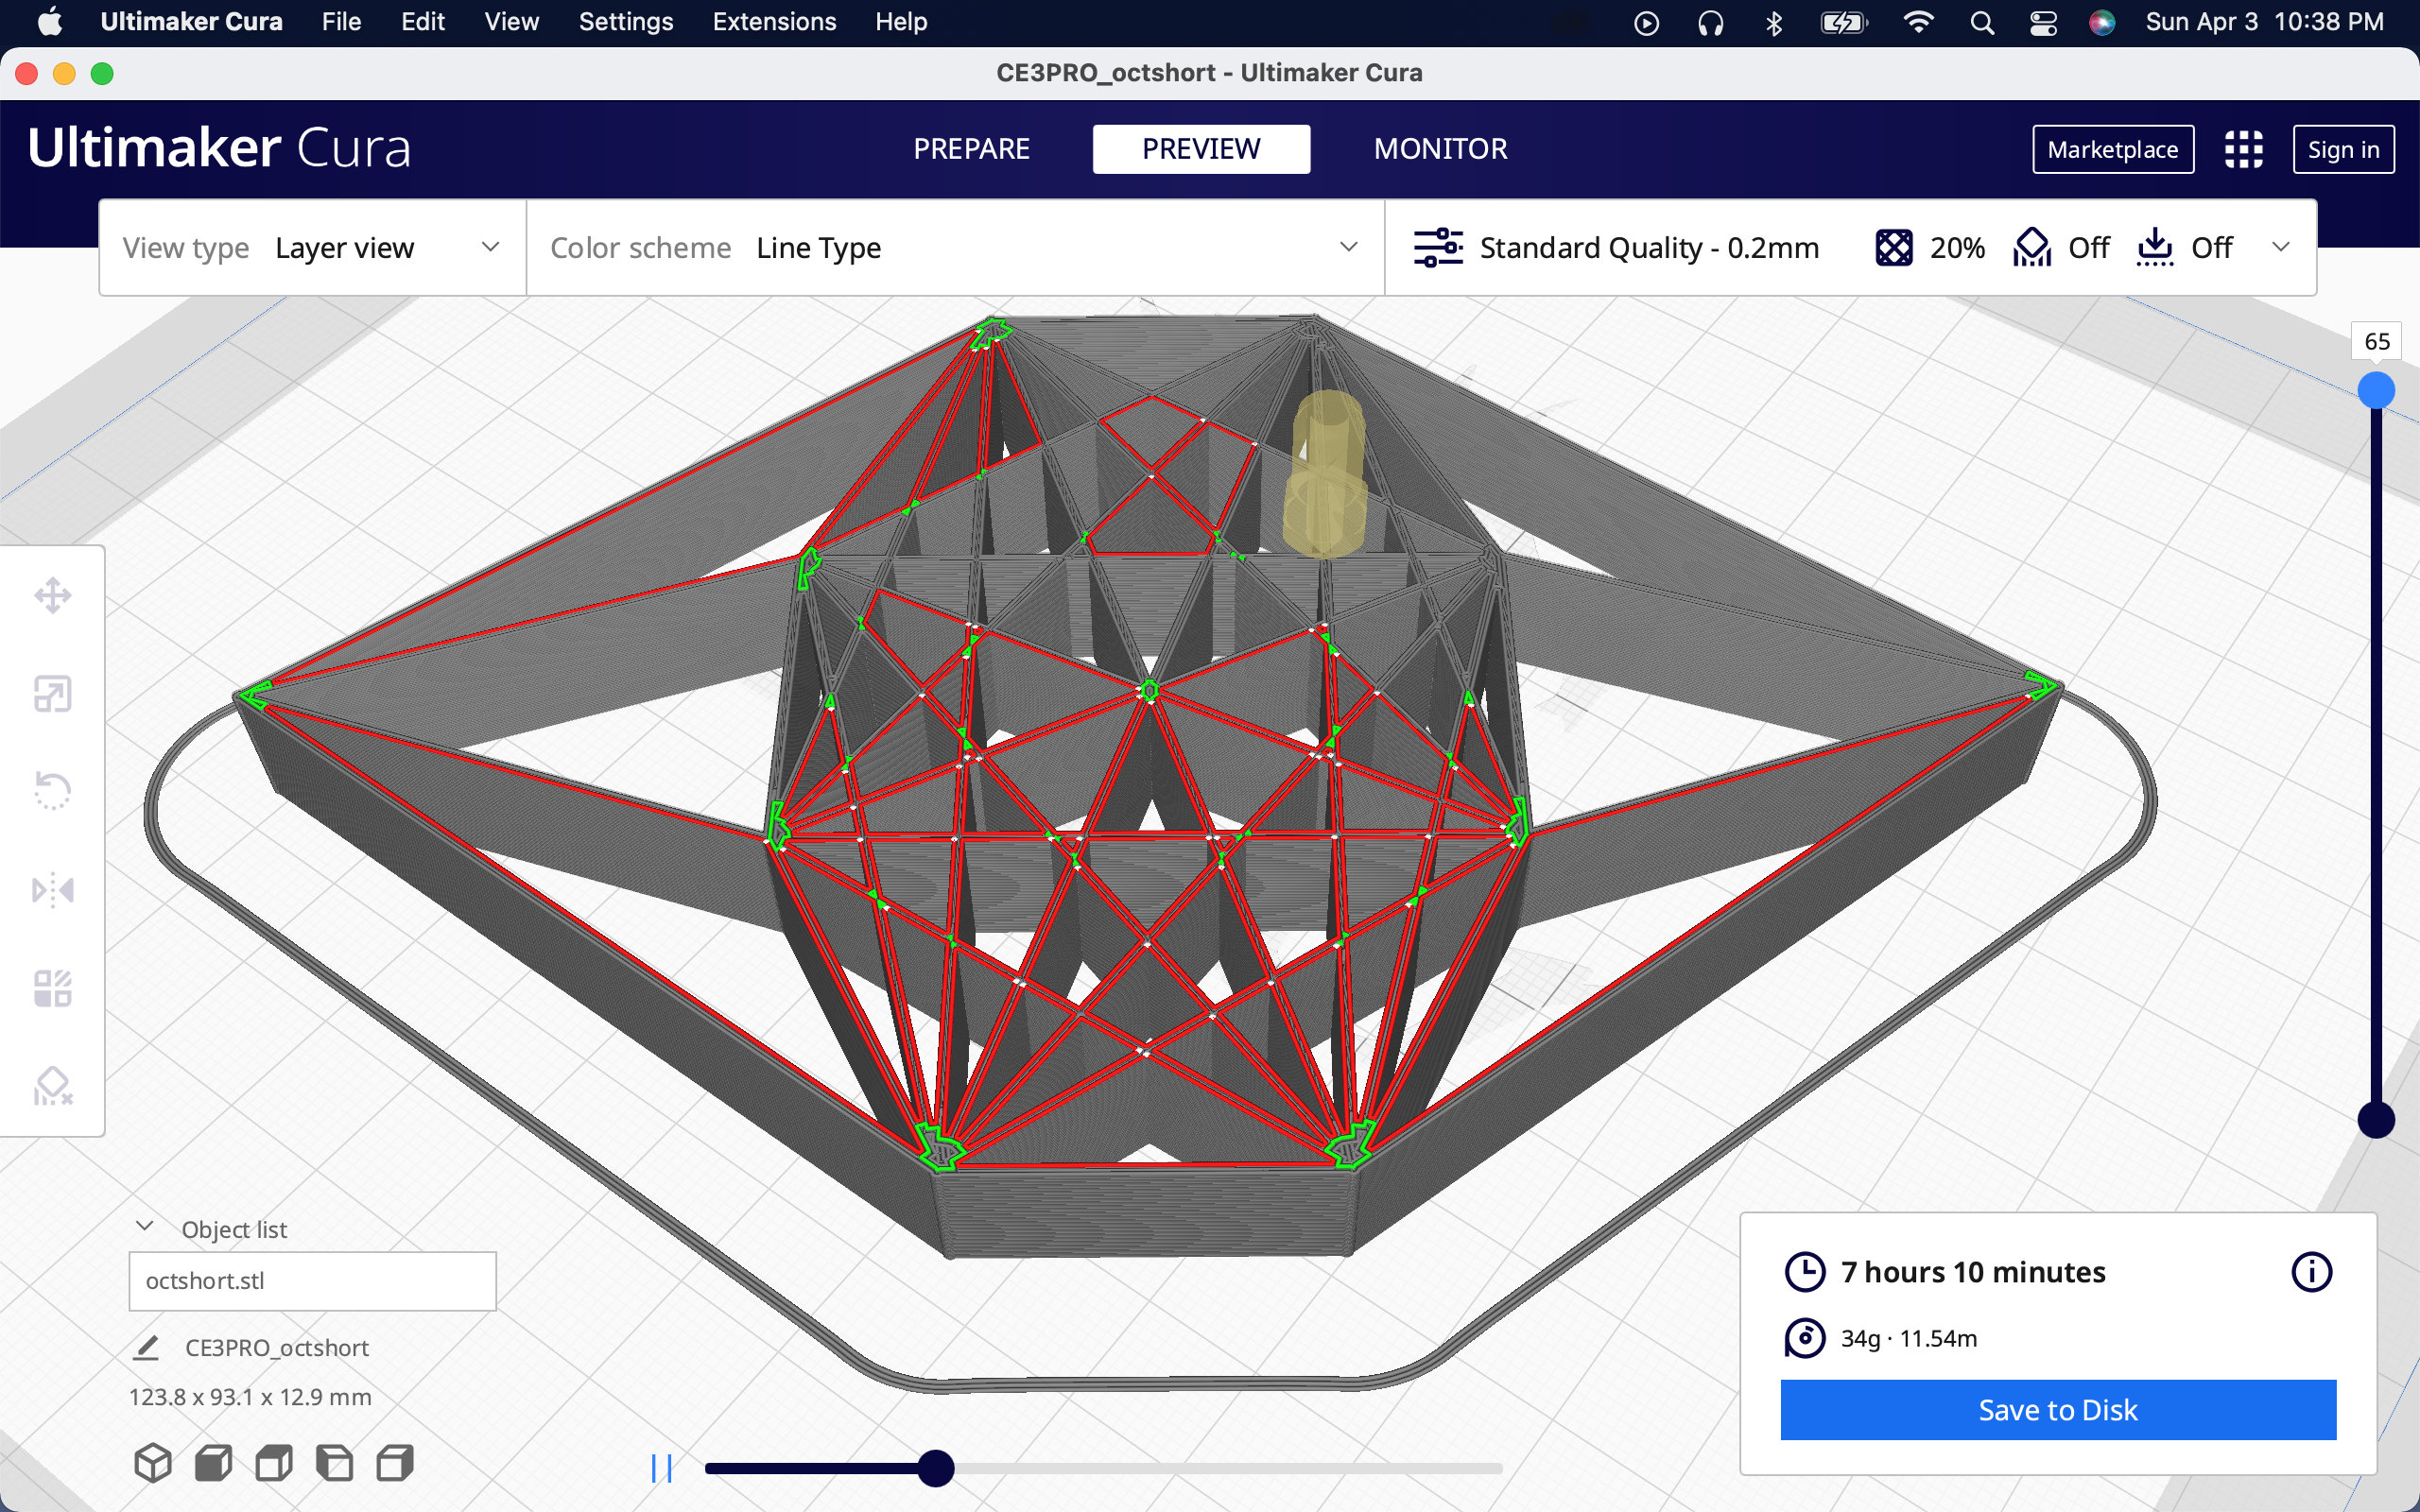Click the Bluetooth icon in the menu bar
Image resolution: width=2420 pixels, height=1512 pixels.
tap(1774, 22)
